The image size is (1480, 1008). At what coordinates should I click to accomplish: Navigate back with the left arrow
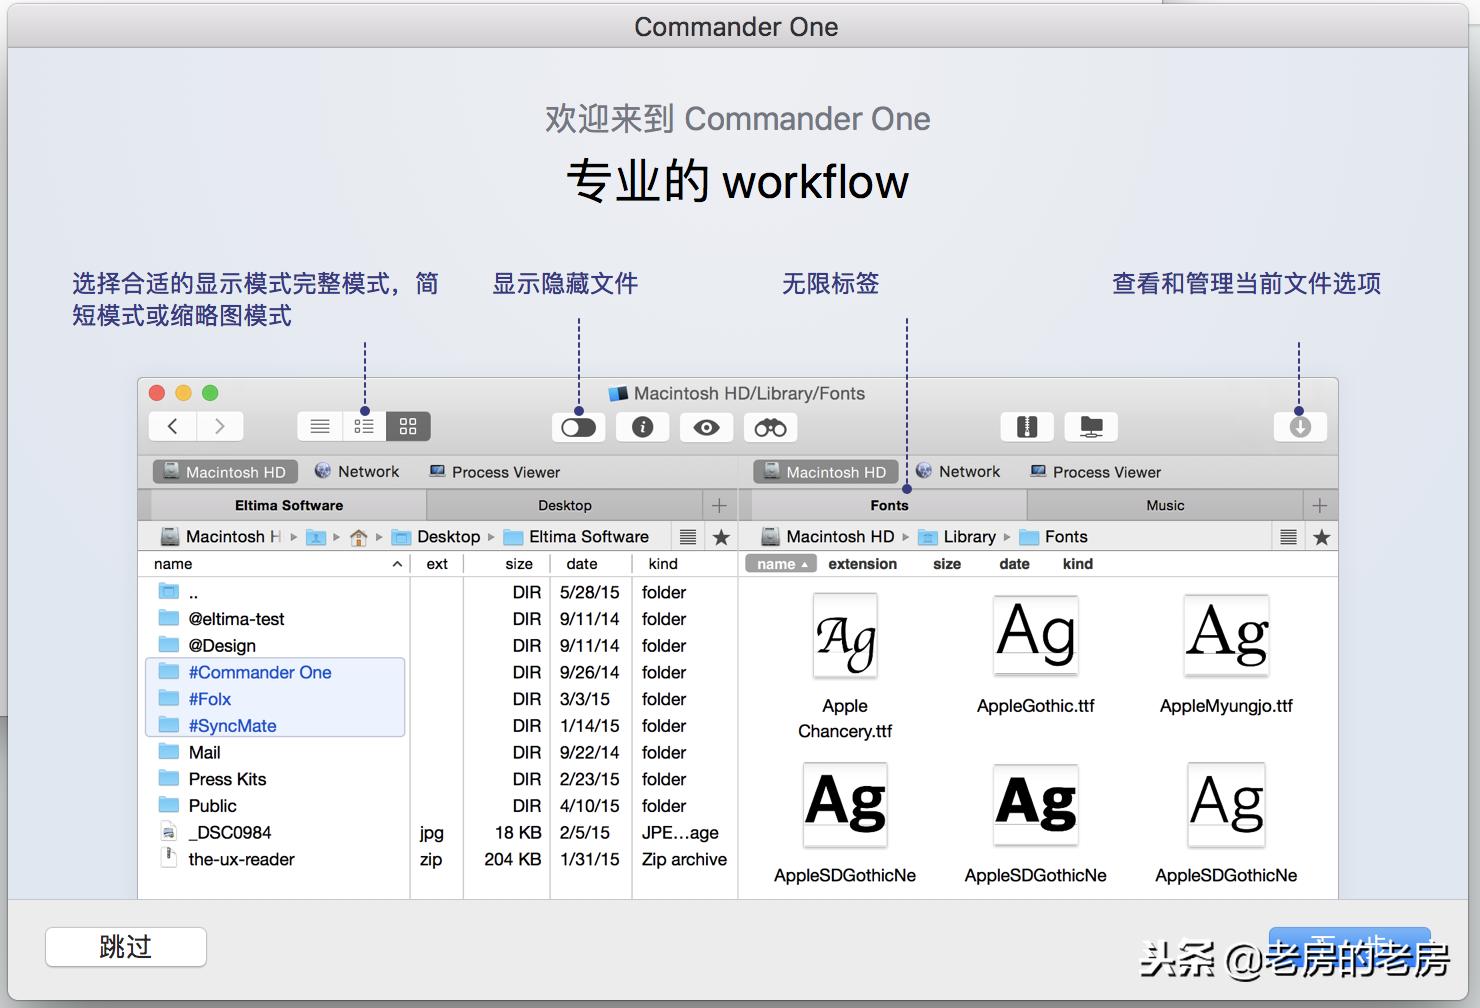tap(172, 426)
